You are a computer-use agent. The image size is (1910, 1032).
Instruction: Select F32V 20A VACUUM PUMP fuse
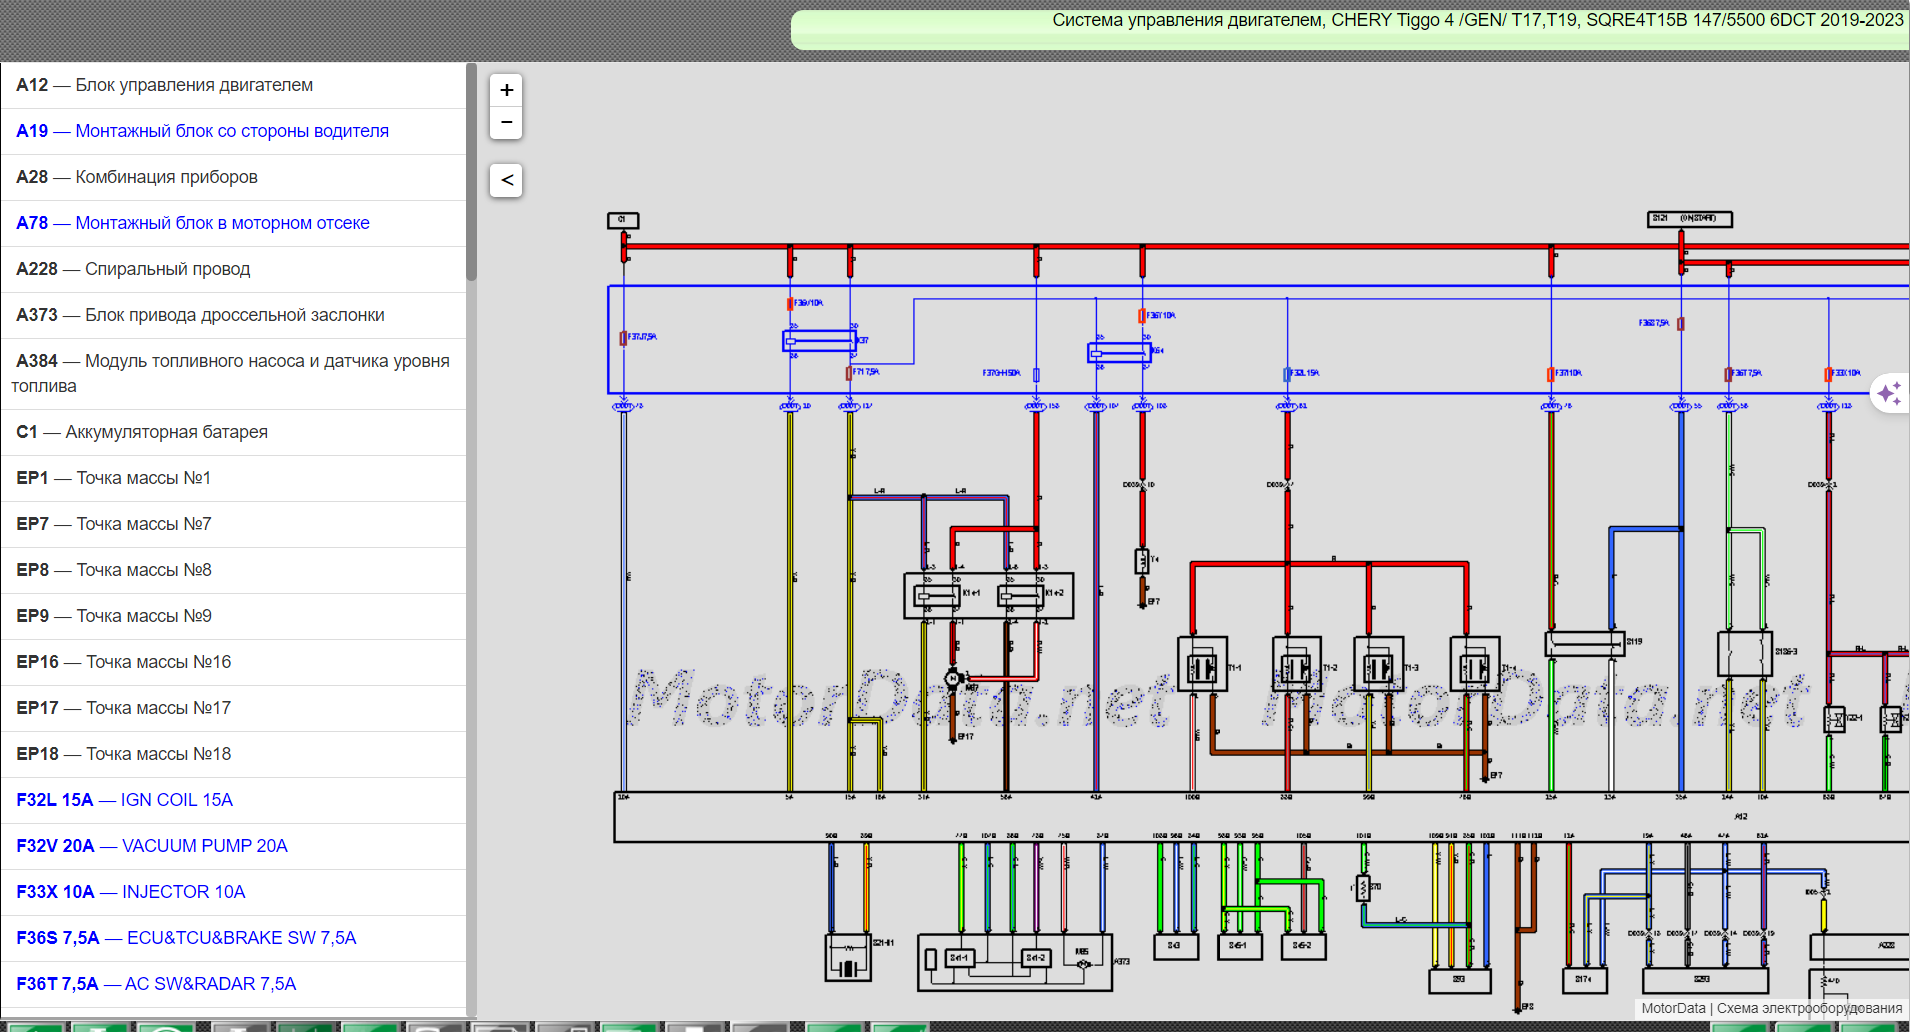(x=152, y=846)
